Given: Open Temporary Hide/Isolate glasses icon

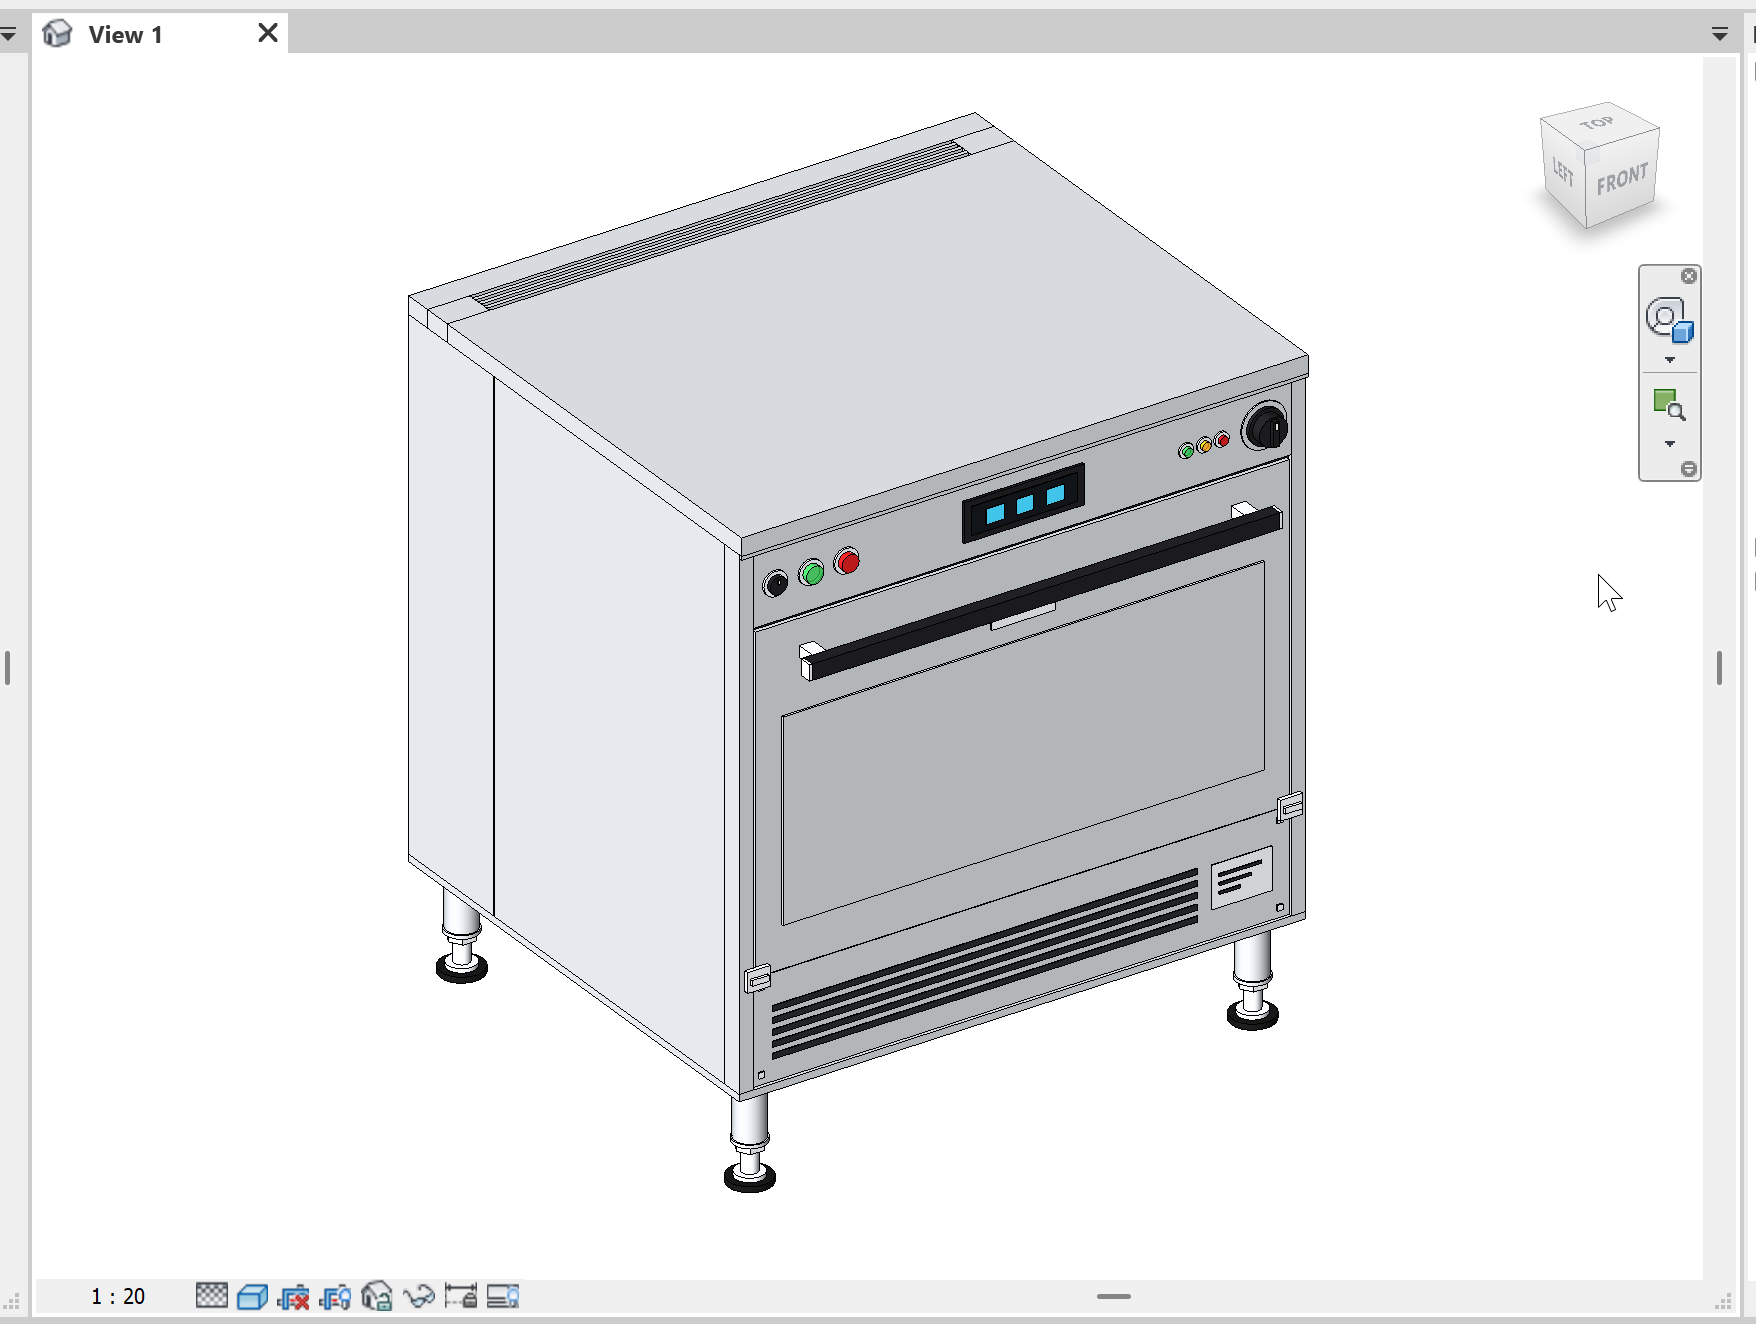Looking at the screenshot, I should pyautogui.click(x=419, y=1297).
